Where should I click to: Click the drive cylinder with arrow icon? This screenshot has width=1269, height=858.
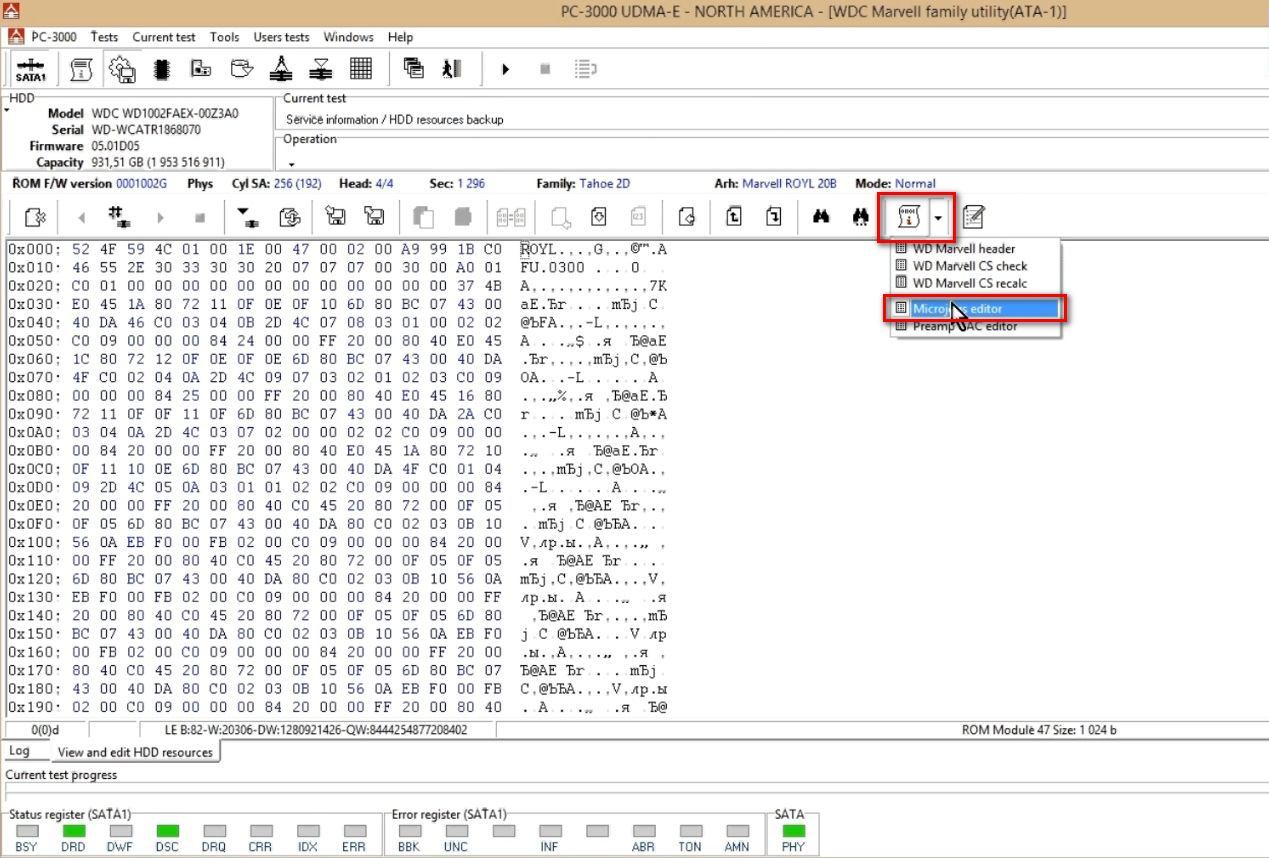241,69
